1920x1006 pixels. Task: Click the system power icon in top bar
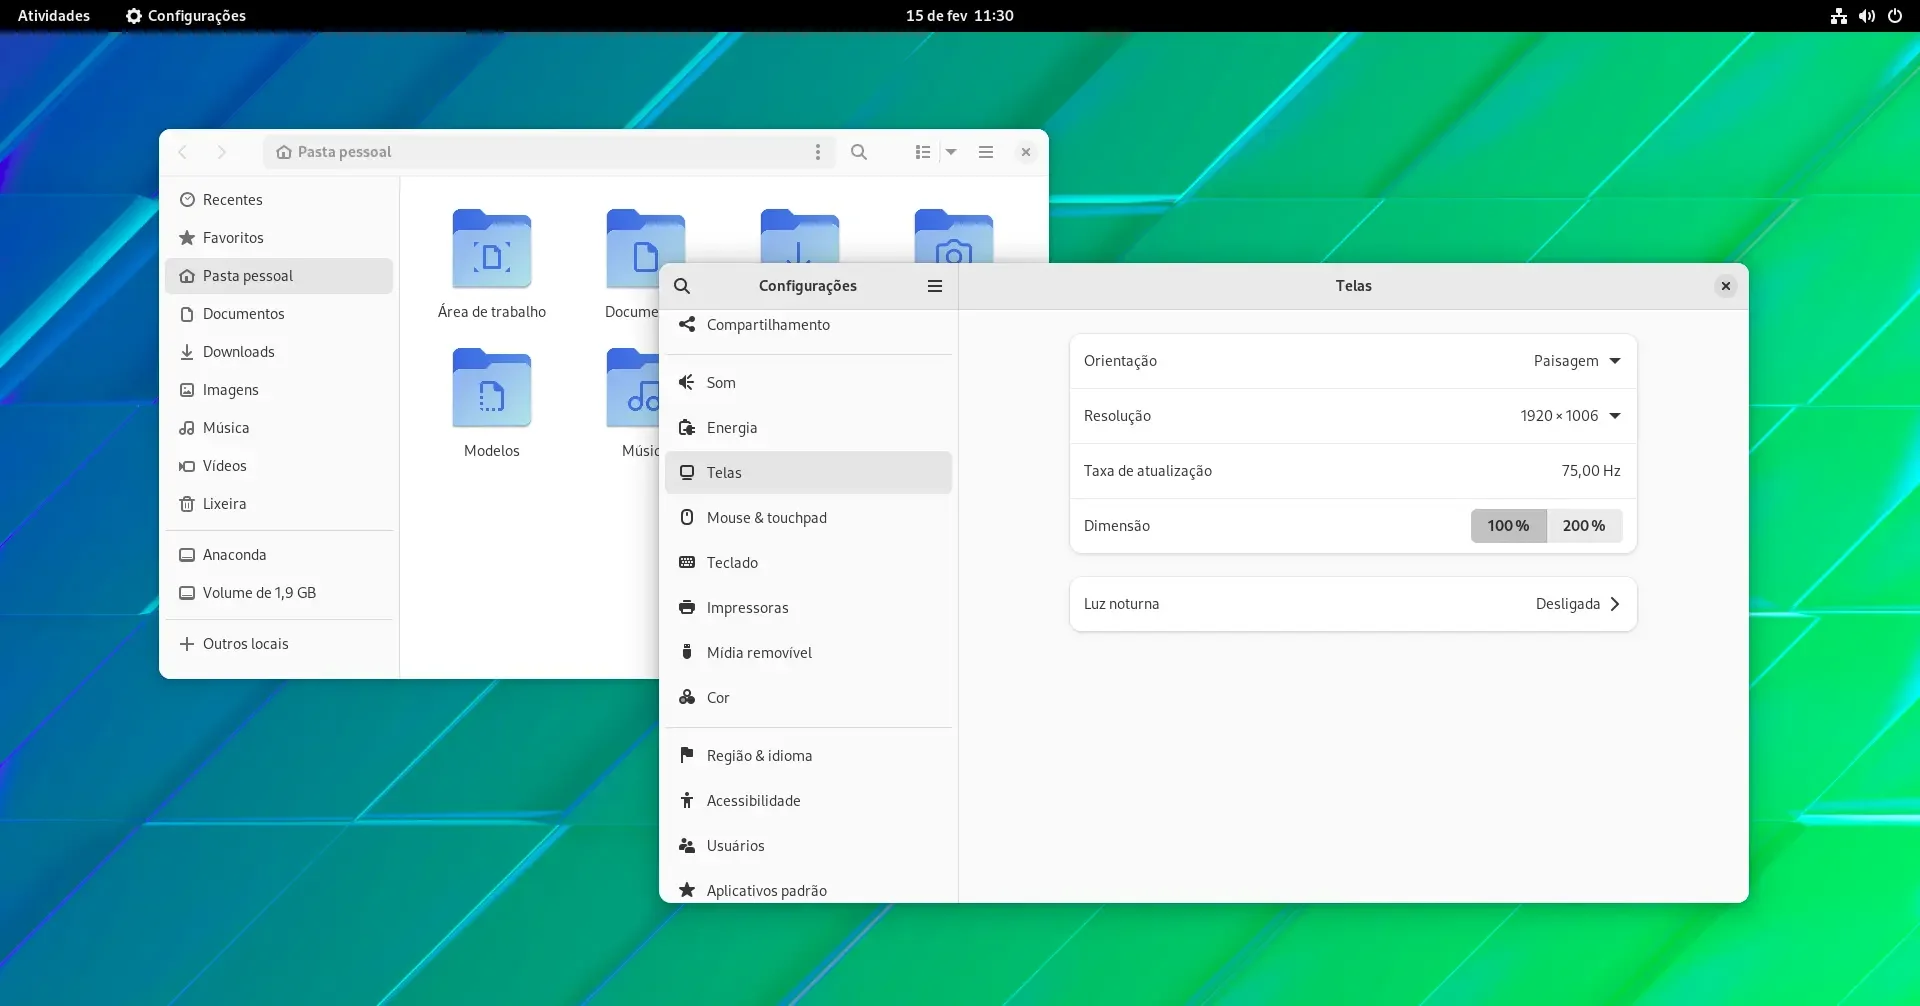pos(1895,16)
